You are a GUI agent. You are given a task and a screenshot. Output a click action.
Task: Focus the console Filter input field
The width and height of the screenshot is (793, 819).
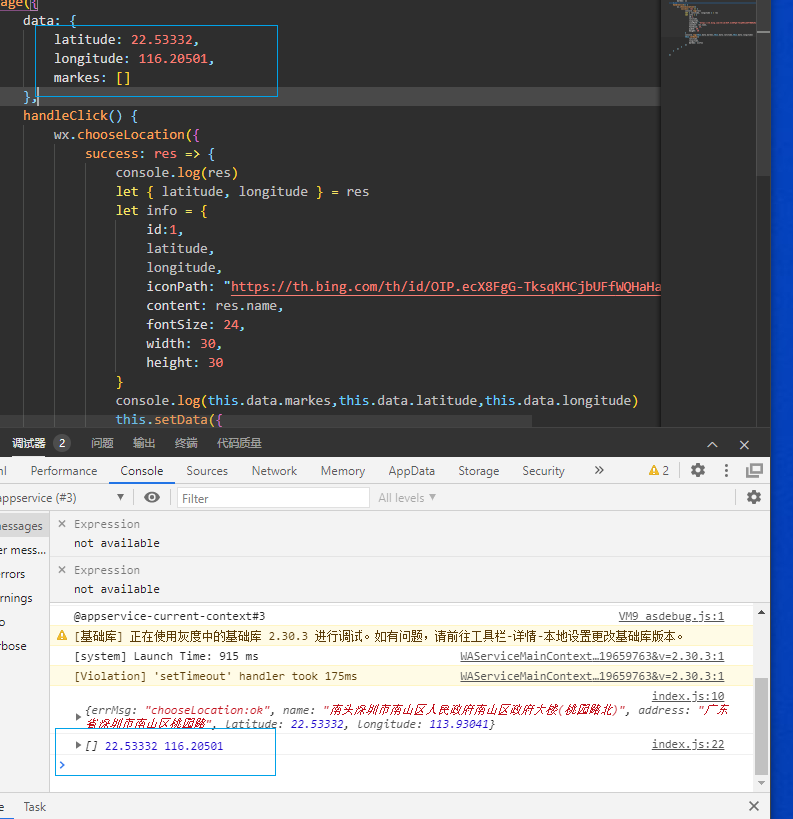(x=273, y=498)
